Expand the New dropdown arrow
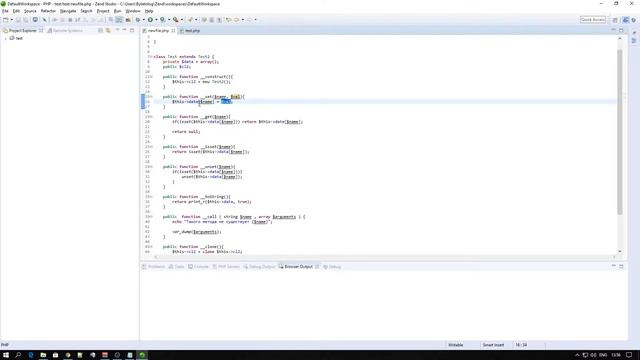 (x=11, y=20)
